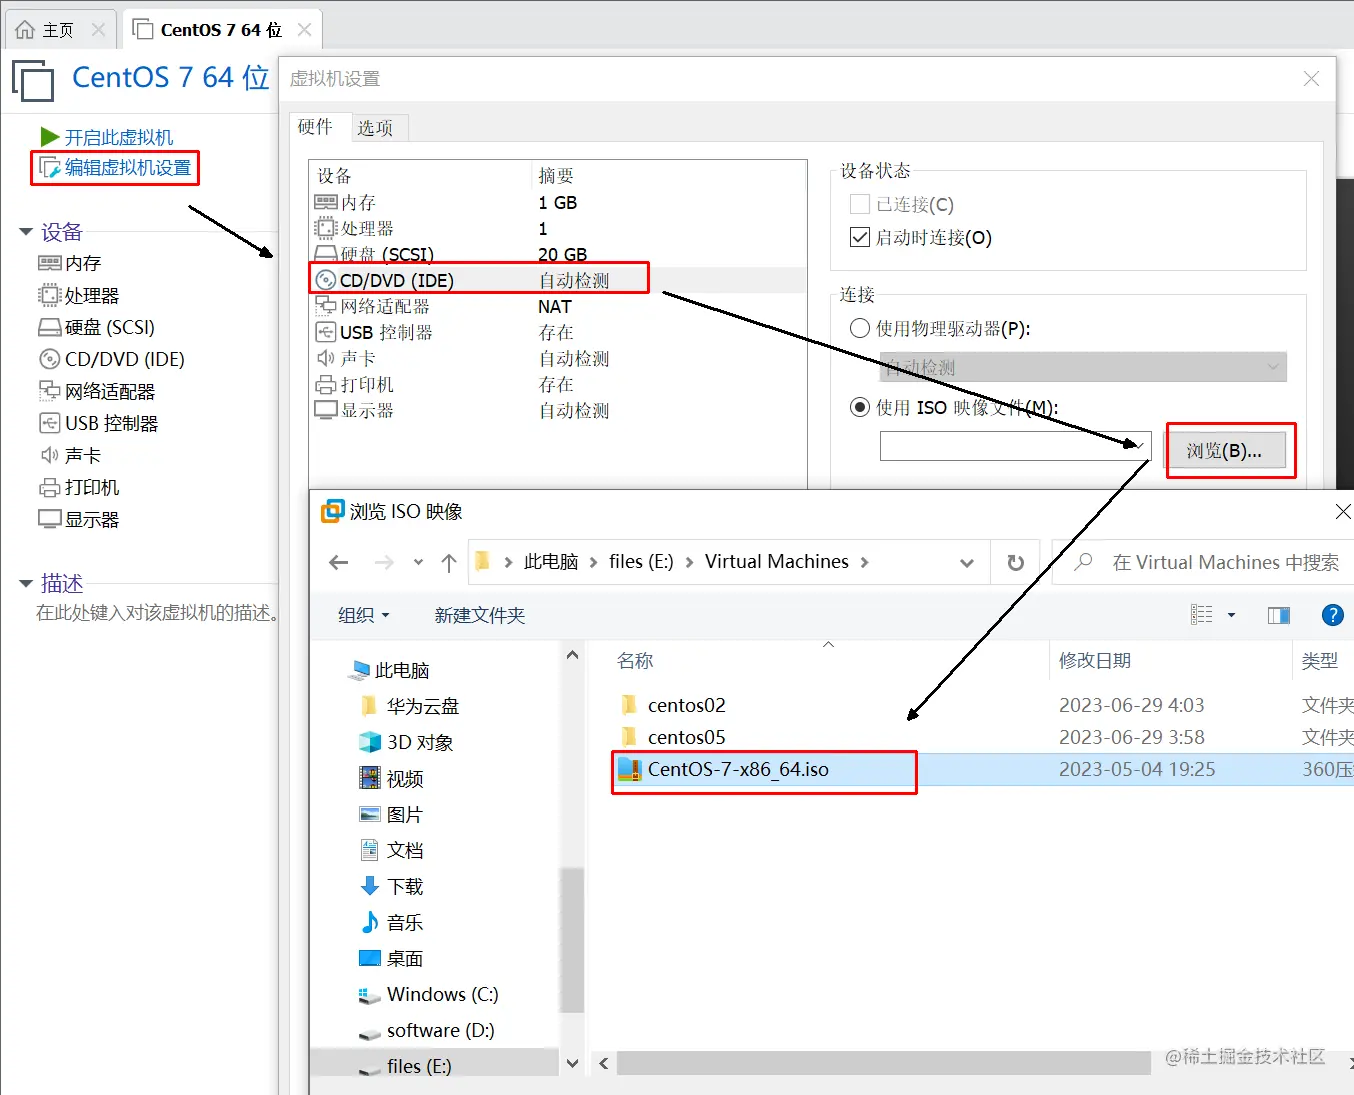This screenshot has width=1354, height=1095.
Task: Collapse the 描述 section in the sidebar
Action: (26, 583)
